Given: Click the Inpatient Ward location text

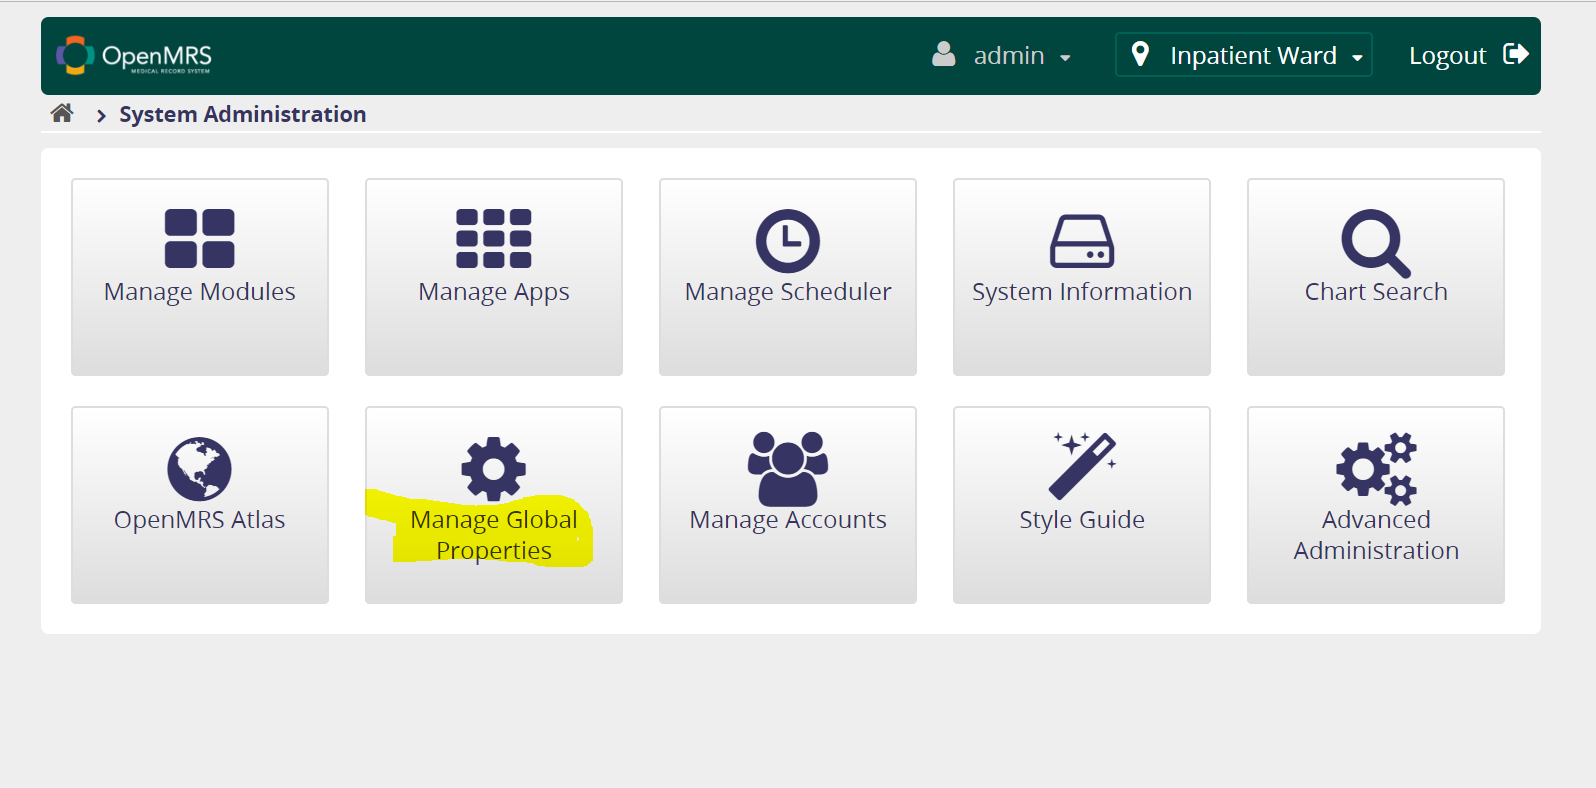Looking at the screenshot, I should click(1253, 56).
